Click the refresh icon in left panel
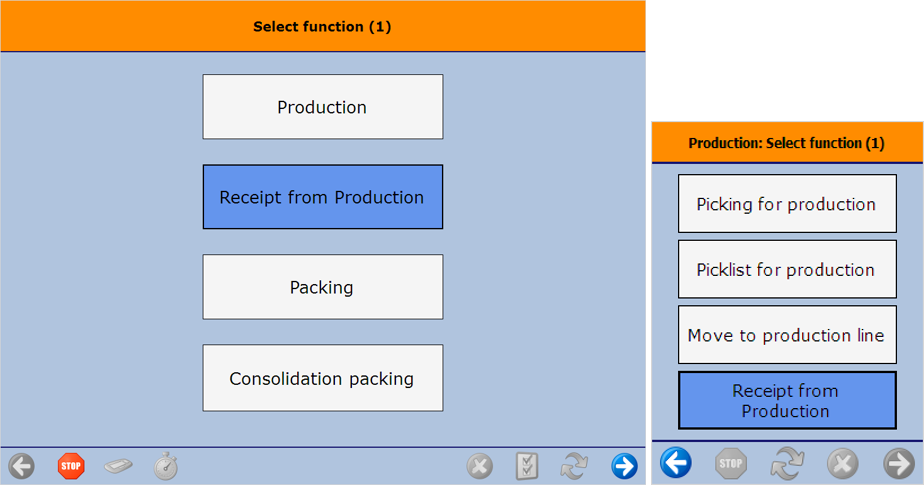 [574, 466]
